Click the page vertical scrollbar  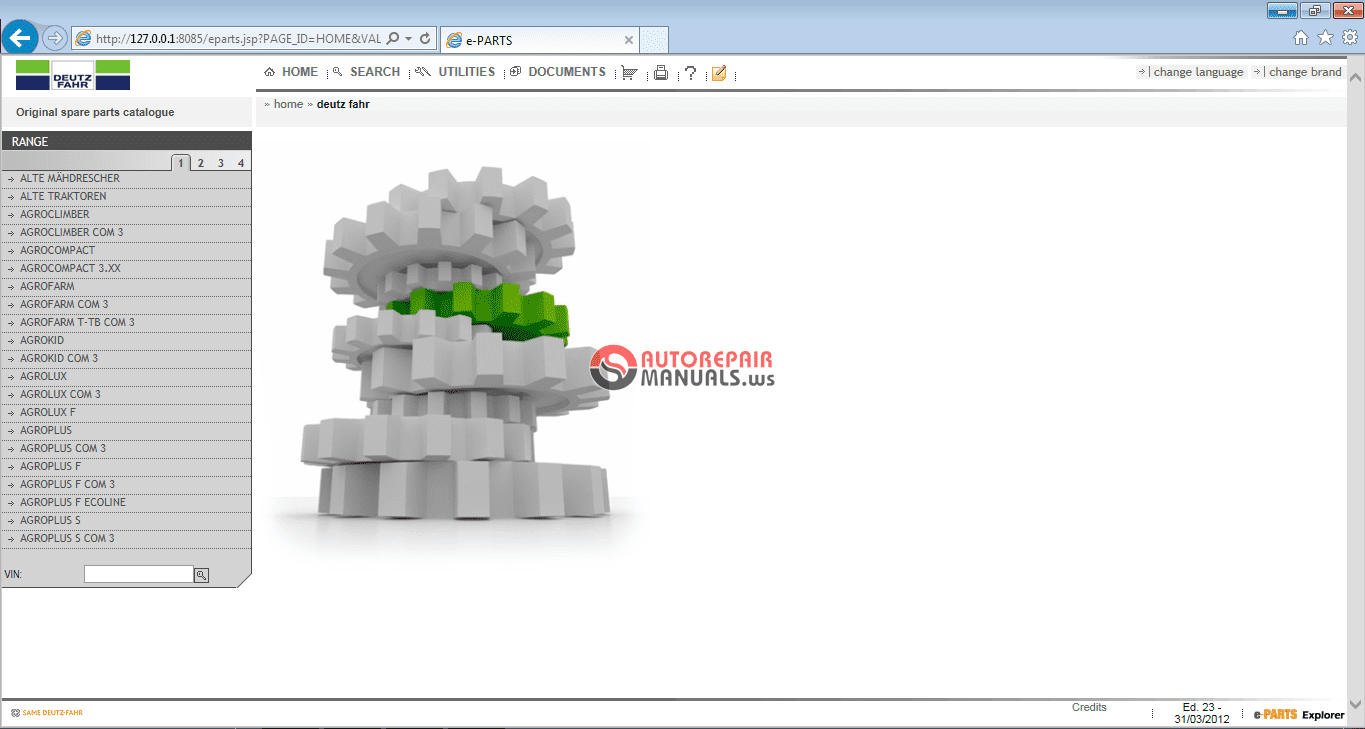point(1356,390)
